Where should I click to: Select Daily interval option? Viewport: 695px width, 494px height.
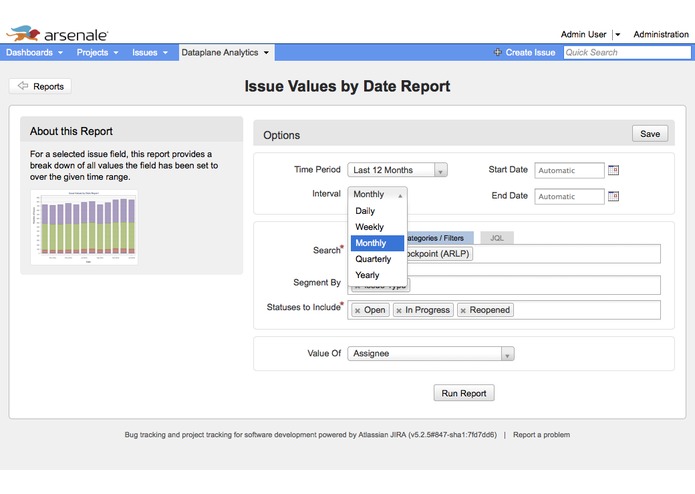(377, 211)
